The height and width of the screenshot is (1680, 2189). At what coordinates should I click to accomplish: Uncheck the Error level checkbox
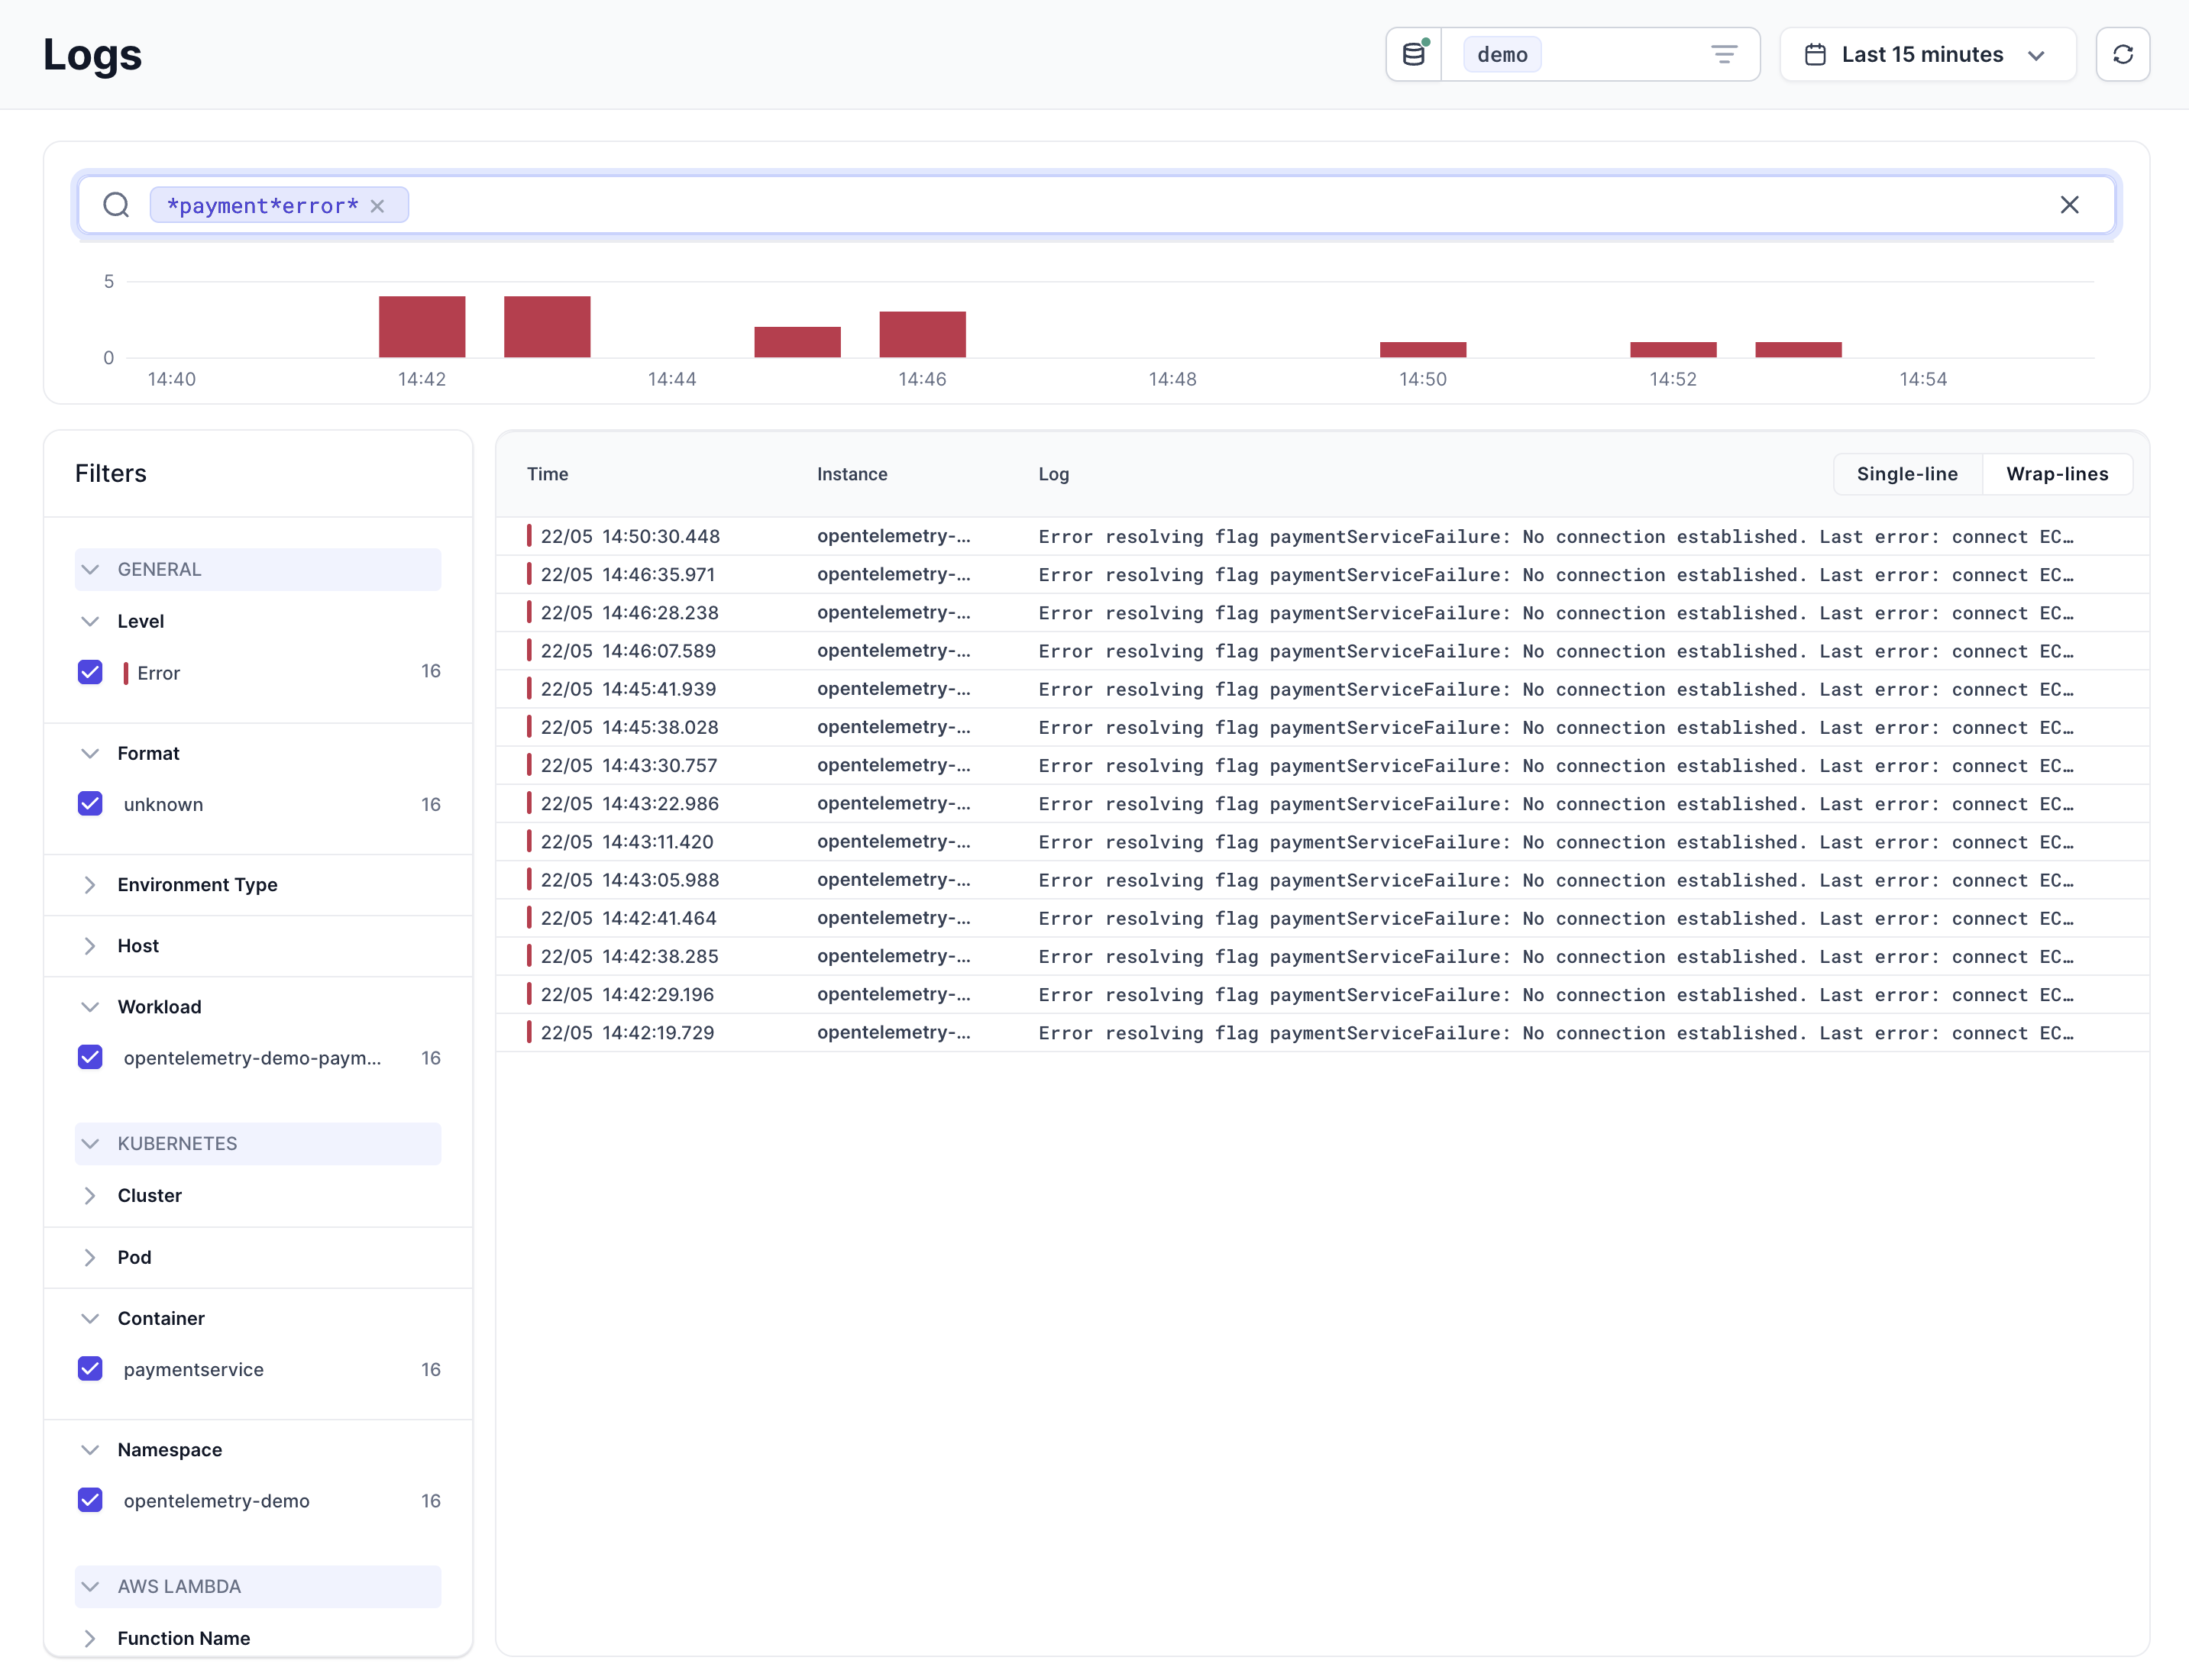click(90, 672)
